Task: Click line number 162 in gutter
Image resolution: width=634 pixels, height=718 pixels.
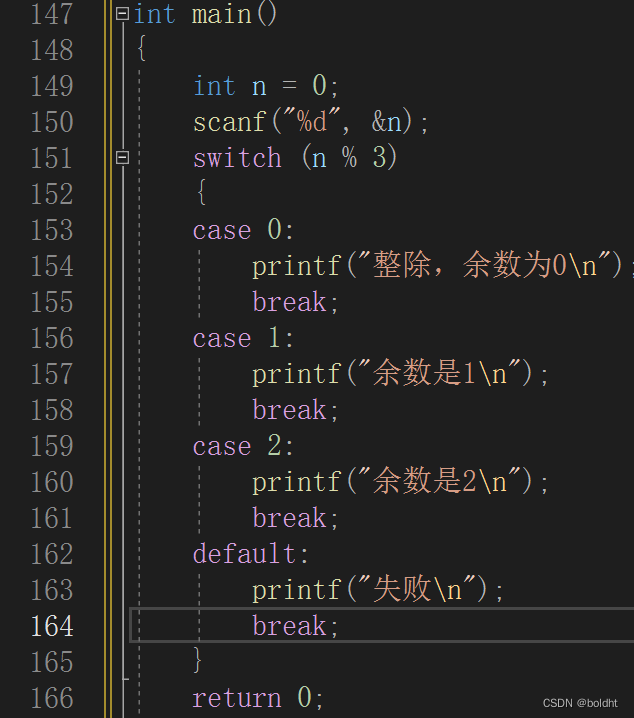Action: click(52, 554)
